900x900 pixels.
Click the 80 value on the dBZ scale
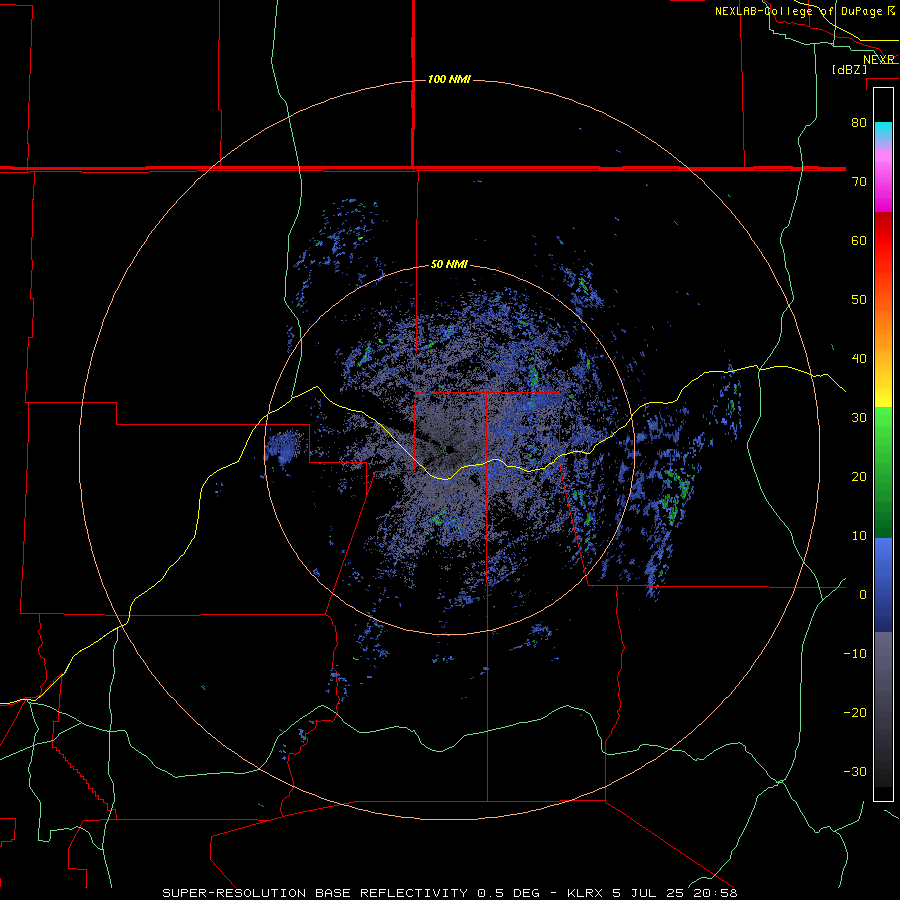click(859, 123)
